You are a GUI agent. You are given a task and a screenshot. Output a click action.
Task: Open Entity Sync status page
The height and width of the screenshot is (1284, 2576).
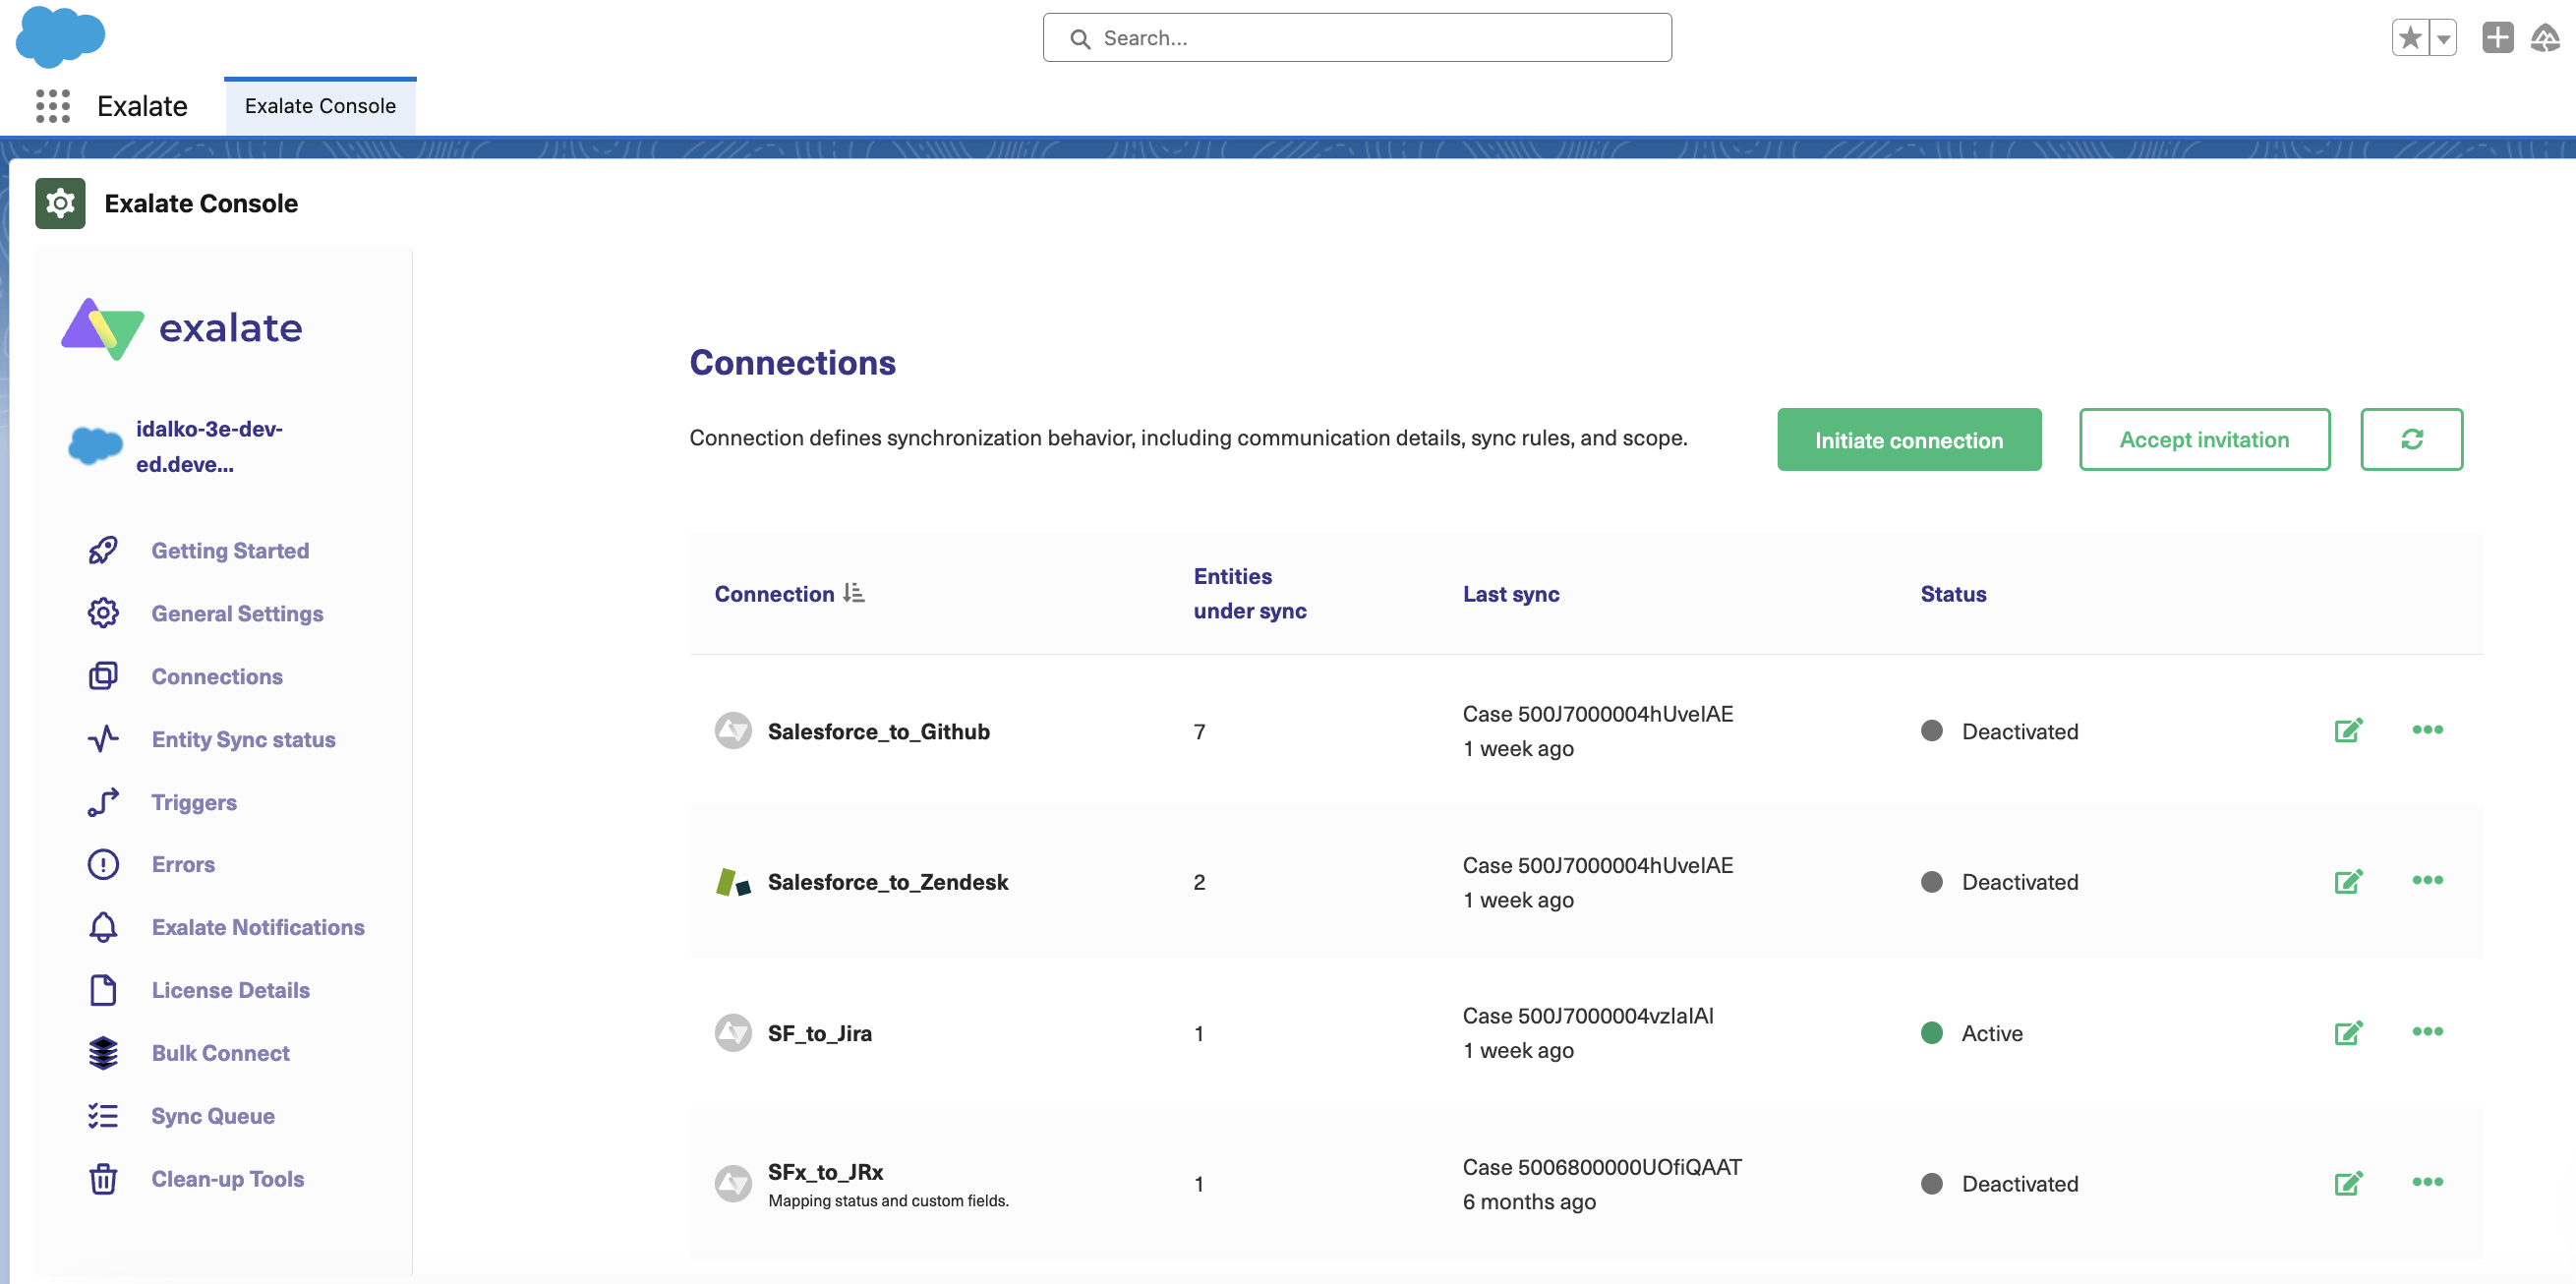pyautogui.click(x=243, y=739)
